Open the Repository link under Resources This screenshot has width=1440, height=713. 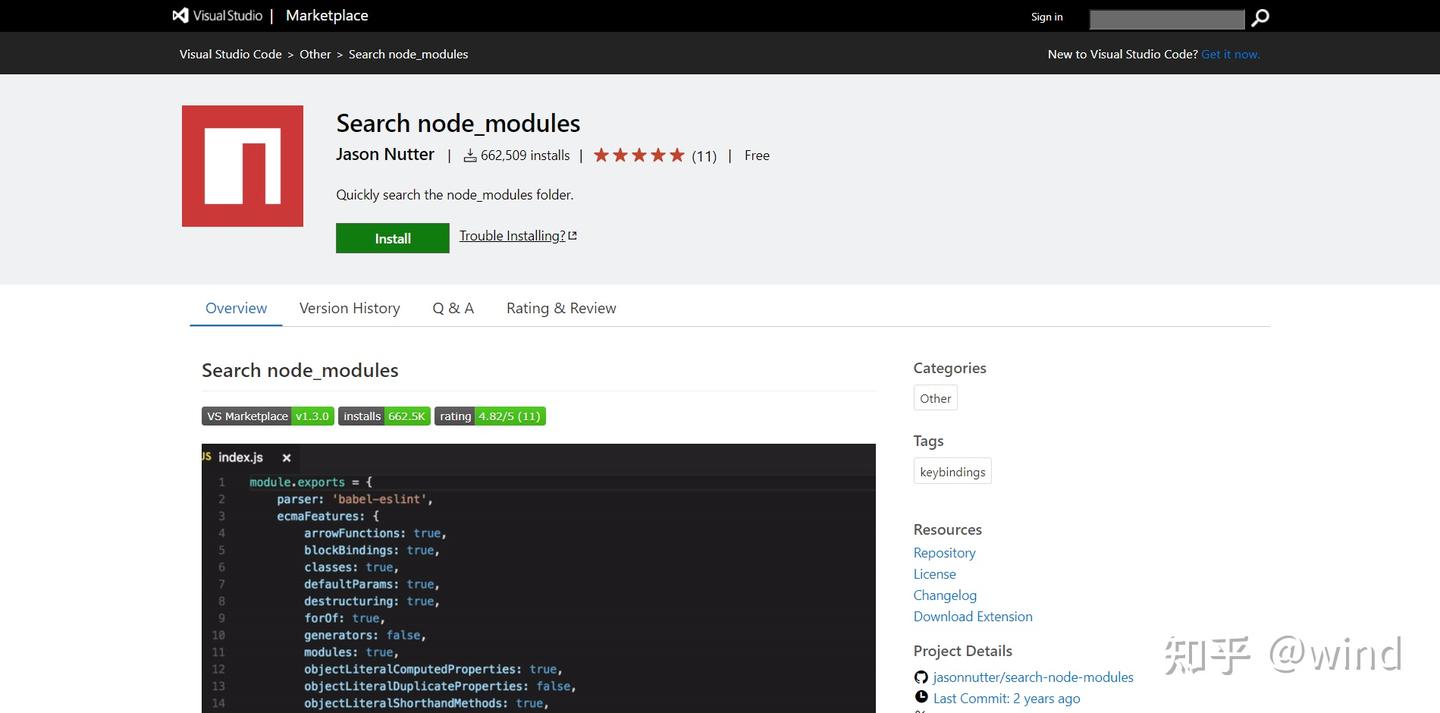pyautogui.click(x=943, y=552)
